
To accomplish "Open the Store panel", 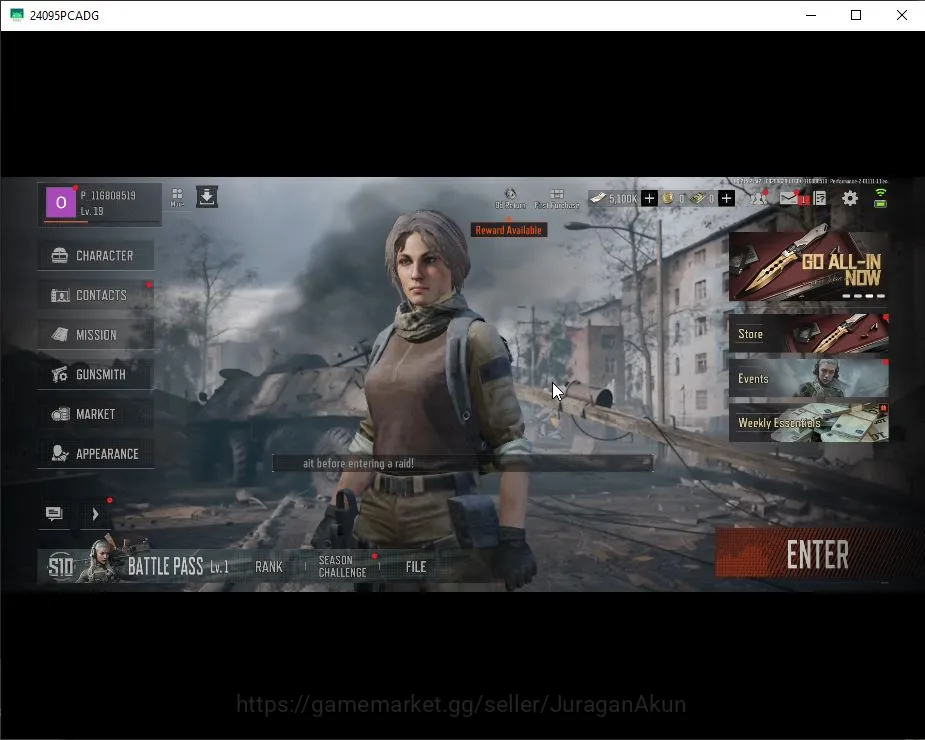I will click(x=809, y=334).
